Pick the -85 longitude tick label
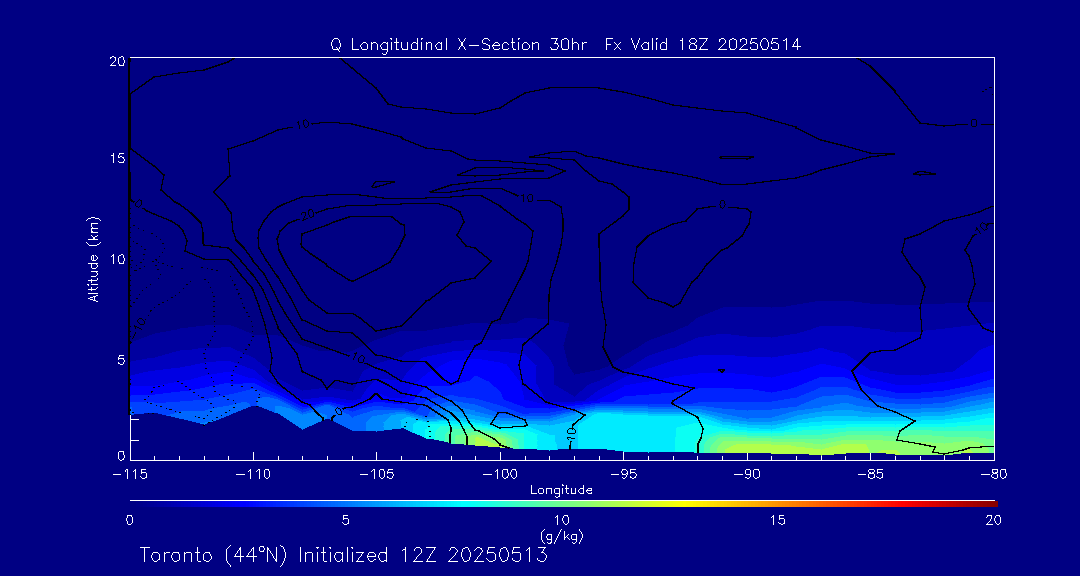The image size is (1080, 576). (x=871, y=475)
